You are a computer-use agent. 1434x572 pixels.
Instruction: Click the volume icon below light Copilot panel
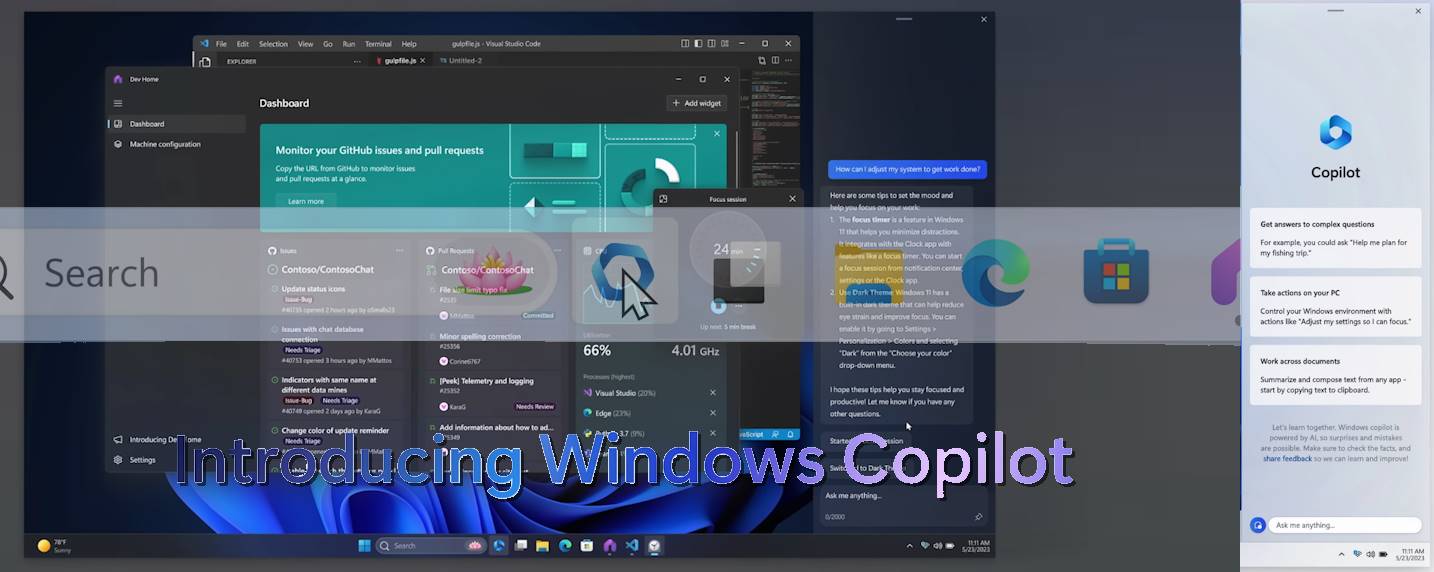pyautogui.click(x=1370, y=554)
